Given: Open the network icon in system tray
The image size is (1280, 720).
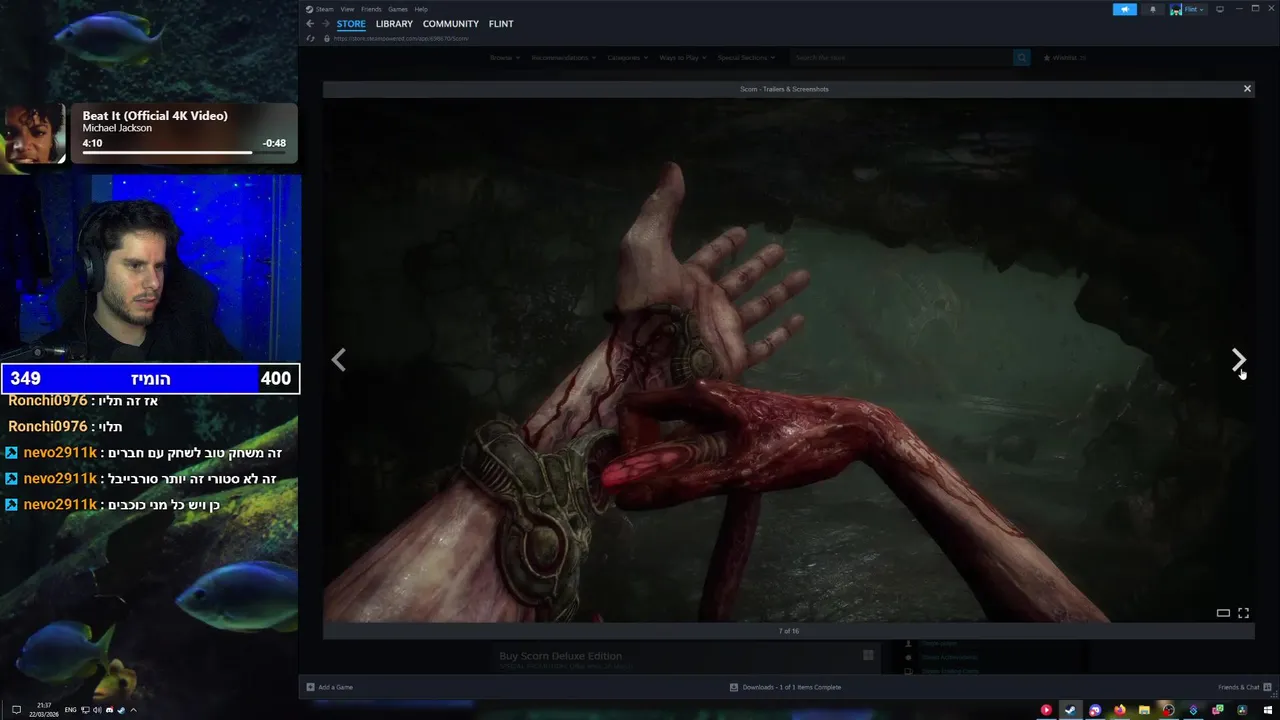Looking at the screenshot, I should pos(85,710).
